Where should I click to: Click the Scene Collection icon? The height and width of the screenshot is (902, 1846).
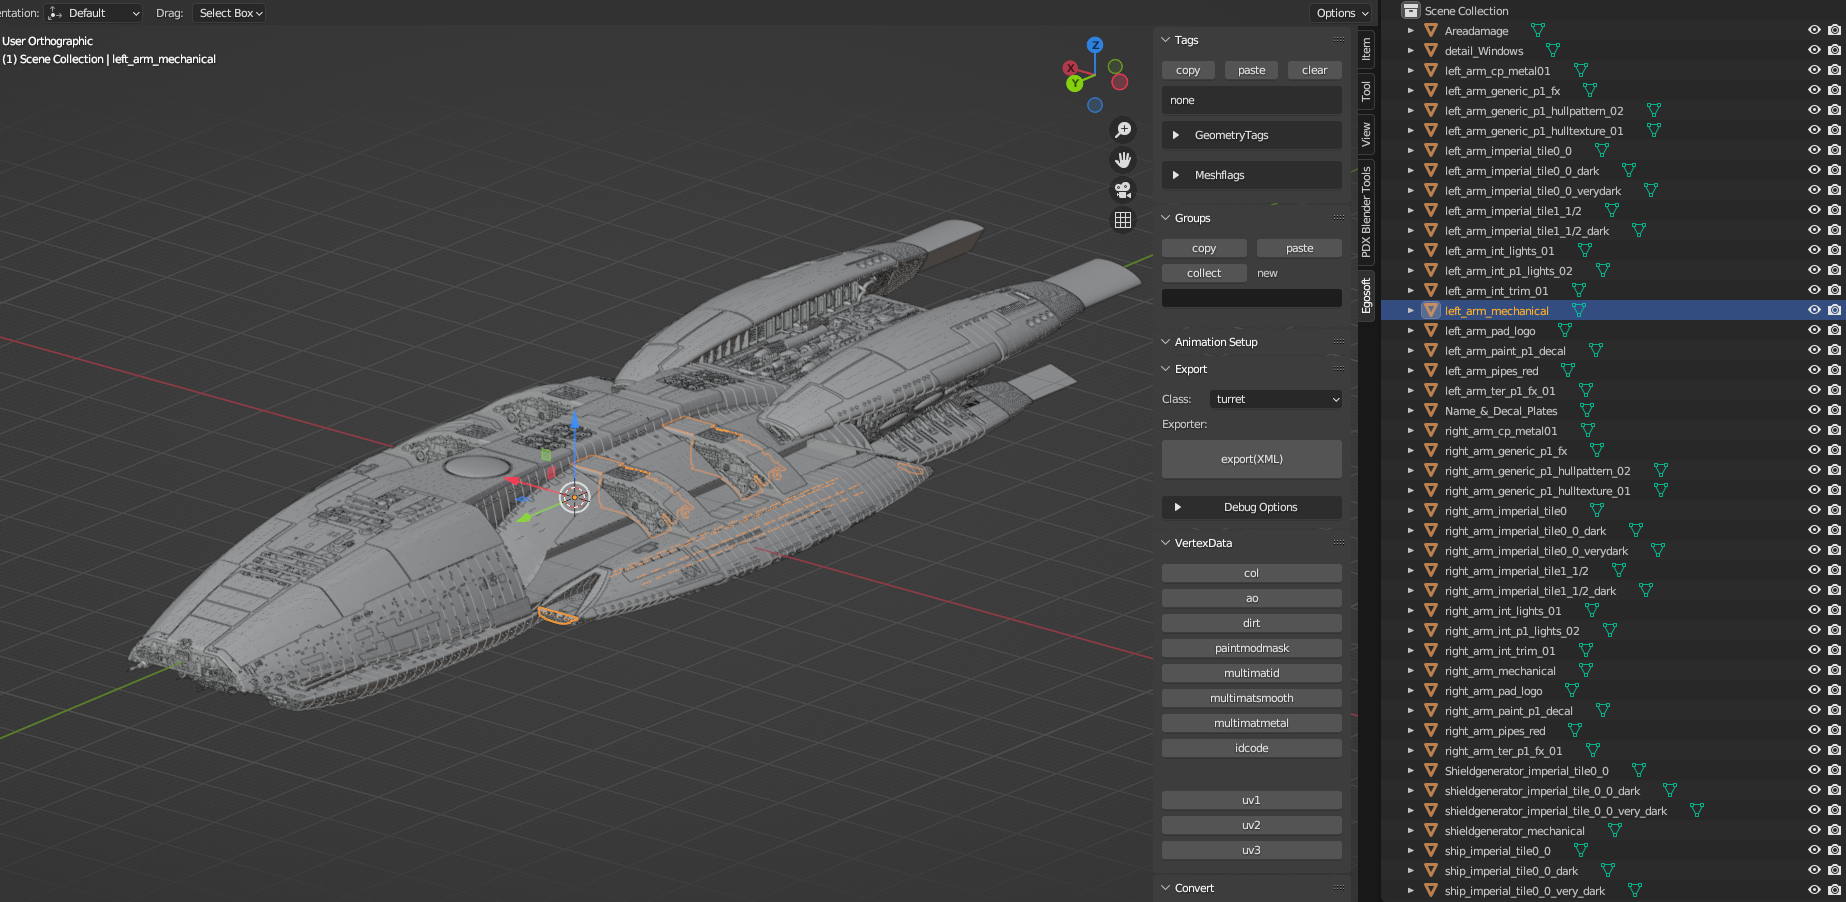pos(1411,10)
